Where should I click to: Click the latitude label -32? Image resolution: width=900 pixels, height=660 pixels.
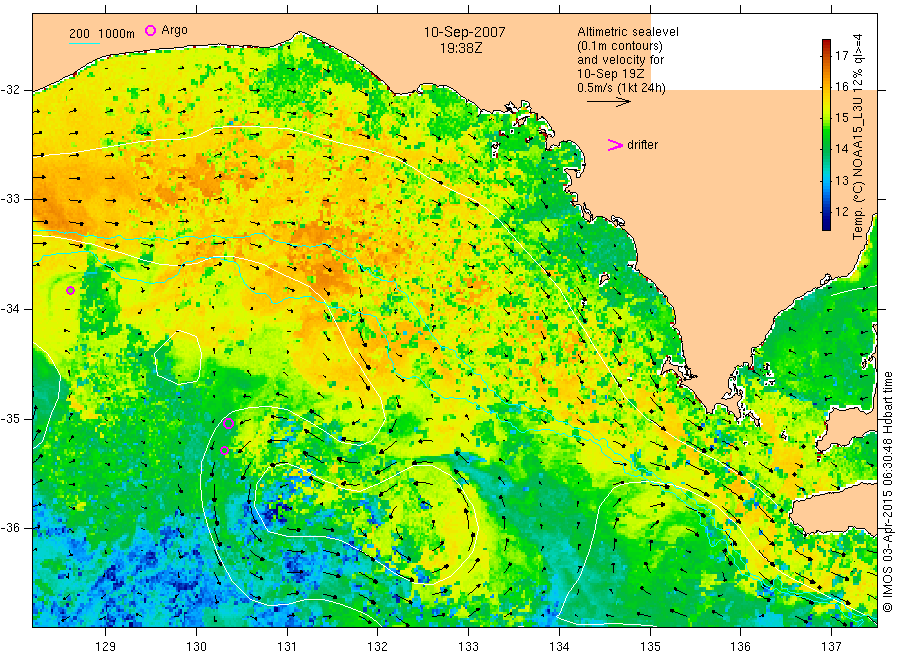point(11,90)
